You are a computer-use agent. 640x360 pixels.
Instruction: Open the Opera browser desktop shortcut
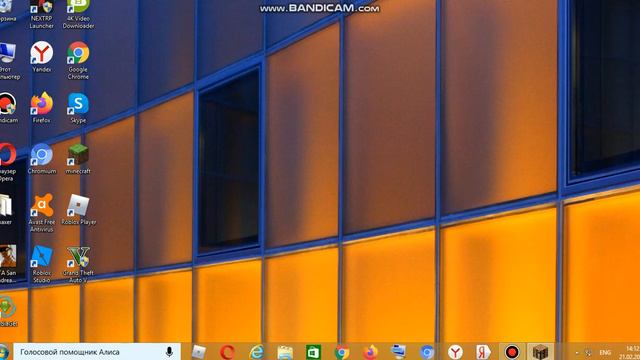click(x=7, y=162)
